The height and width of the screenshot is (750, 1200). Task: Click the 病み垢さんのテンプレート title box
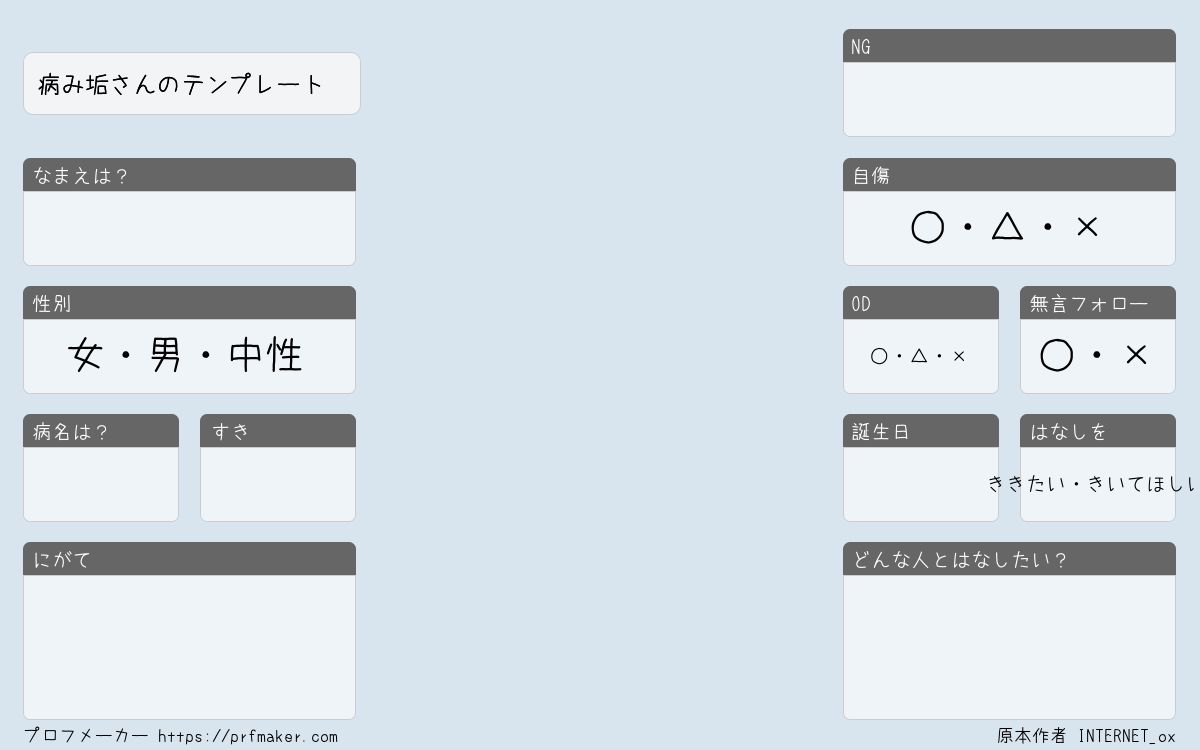pos(192,84)
